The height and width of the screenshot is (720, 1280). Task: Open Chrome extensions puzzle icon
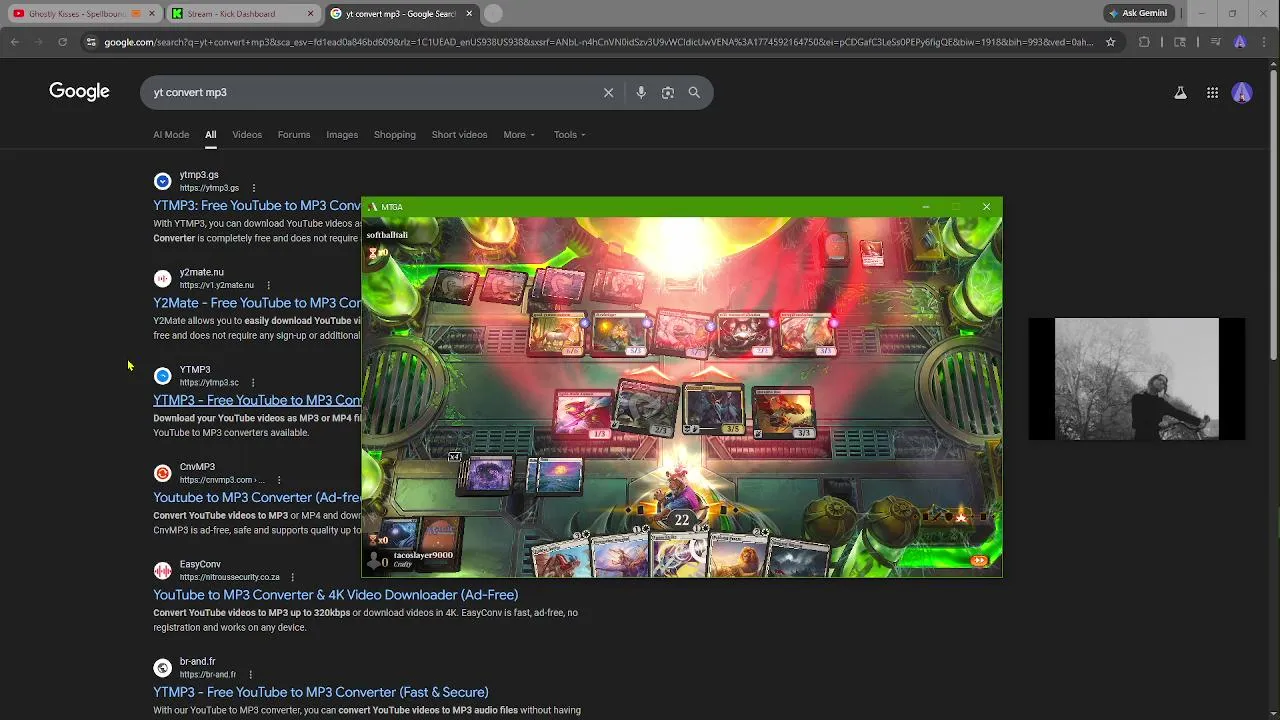[1144, 42]
